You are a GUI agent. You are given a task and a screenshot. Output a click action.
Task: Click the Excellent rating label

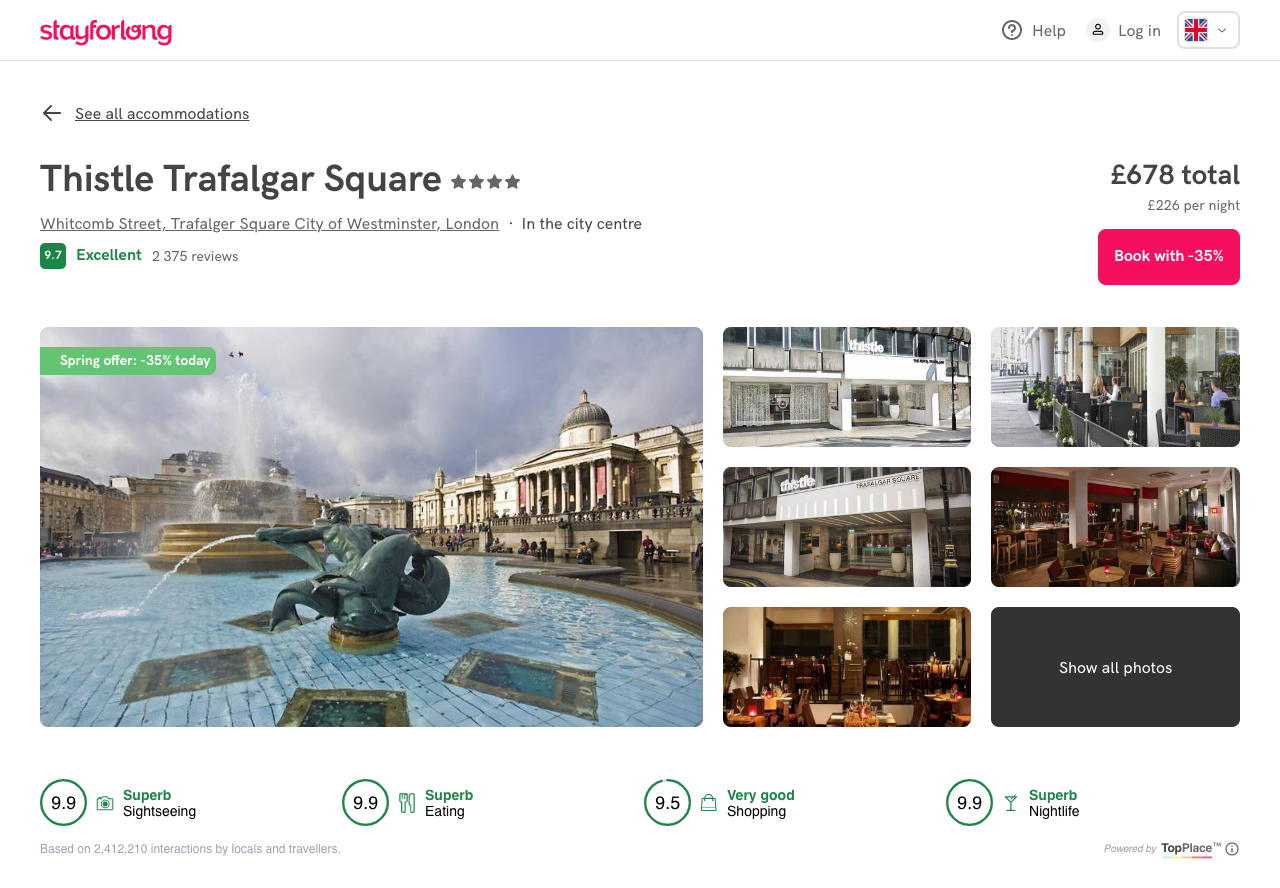point(109,255)
